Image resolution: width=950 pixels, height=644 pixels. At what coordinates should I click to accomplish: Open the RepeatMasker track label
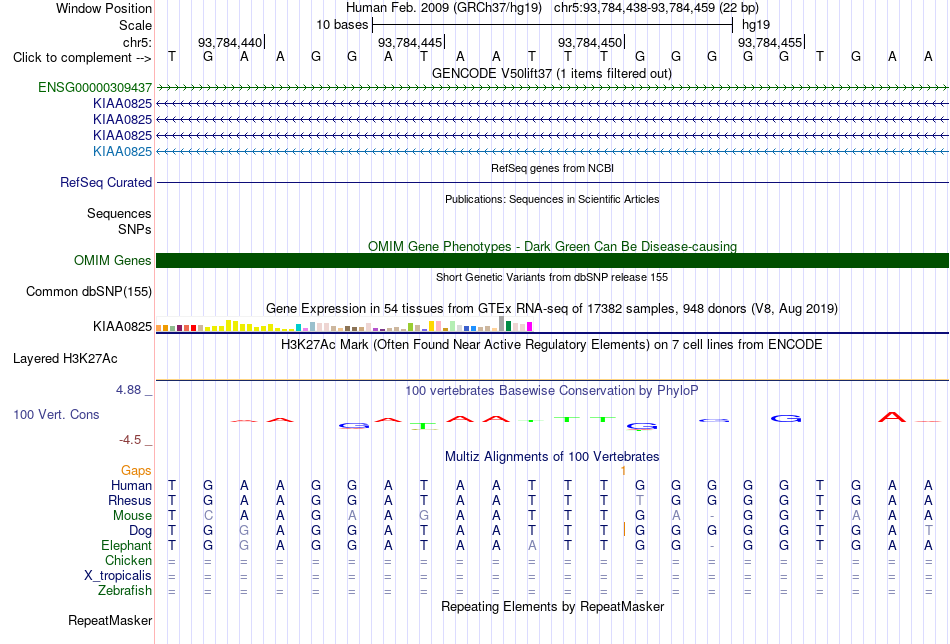pos(110,620)
